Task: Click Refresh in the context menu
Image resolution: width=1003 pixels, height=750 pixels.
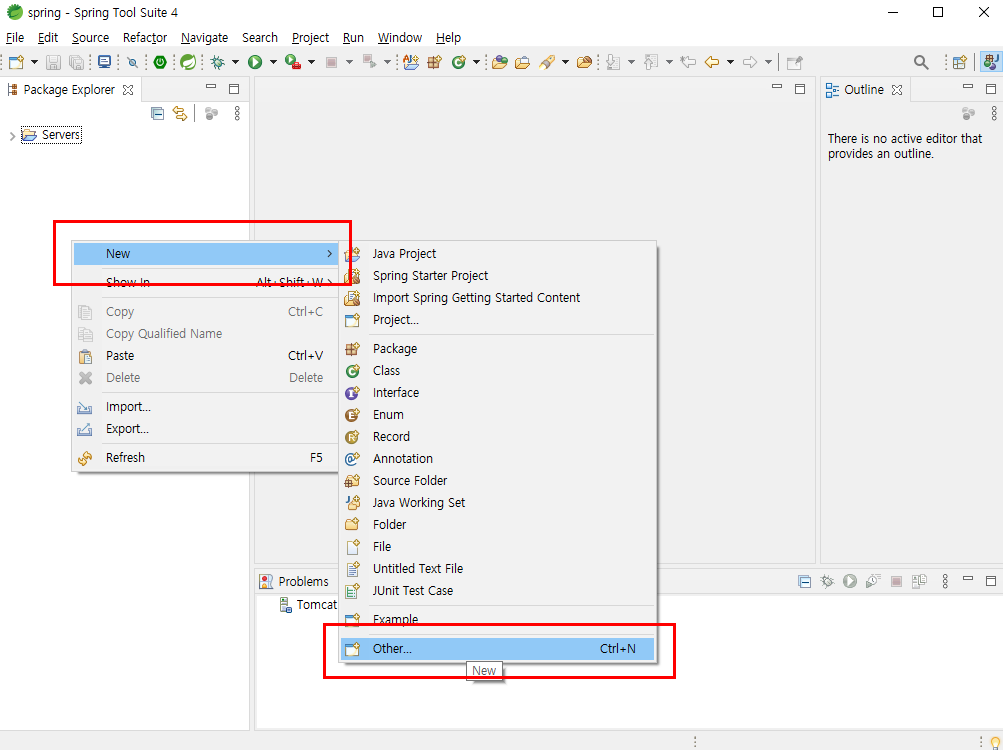Action: click(205, 458)
